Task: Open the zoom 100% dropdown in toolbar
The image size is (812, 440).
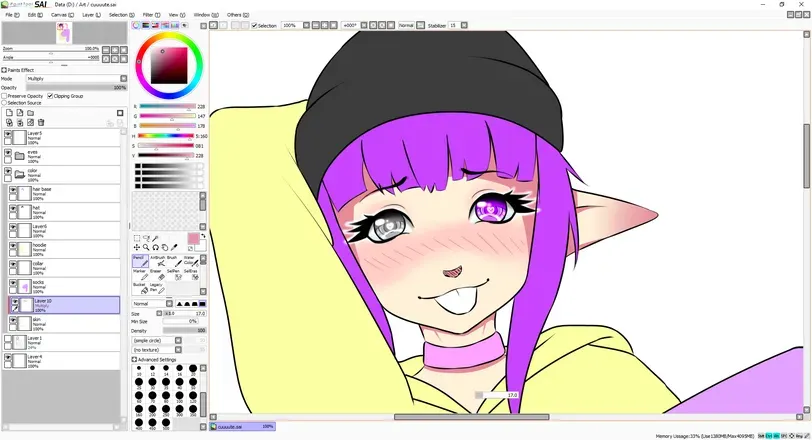Action: (x=306, y=25)
